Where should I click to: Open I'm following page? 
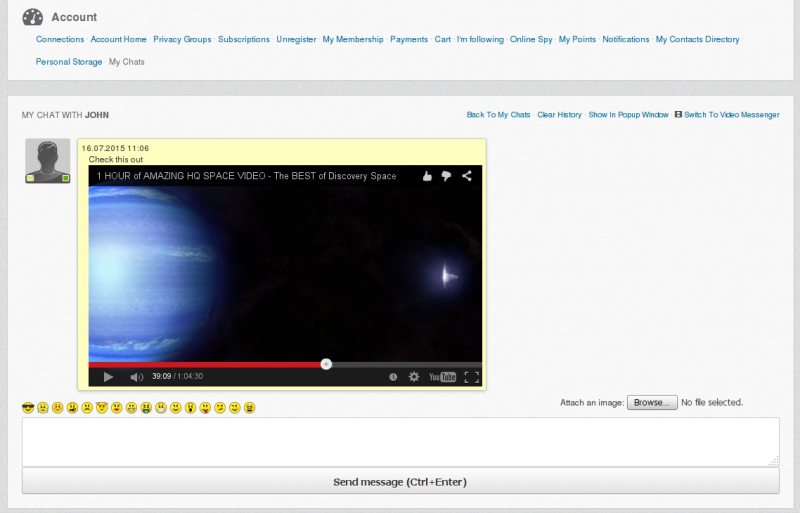pyautogui.click(x=480, y=39)
